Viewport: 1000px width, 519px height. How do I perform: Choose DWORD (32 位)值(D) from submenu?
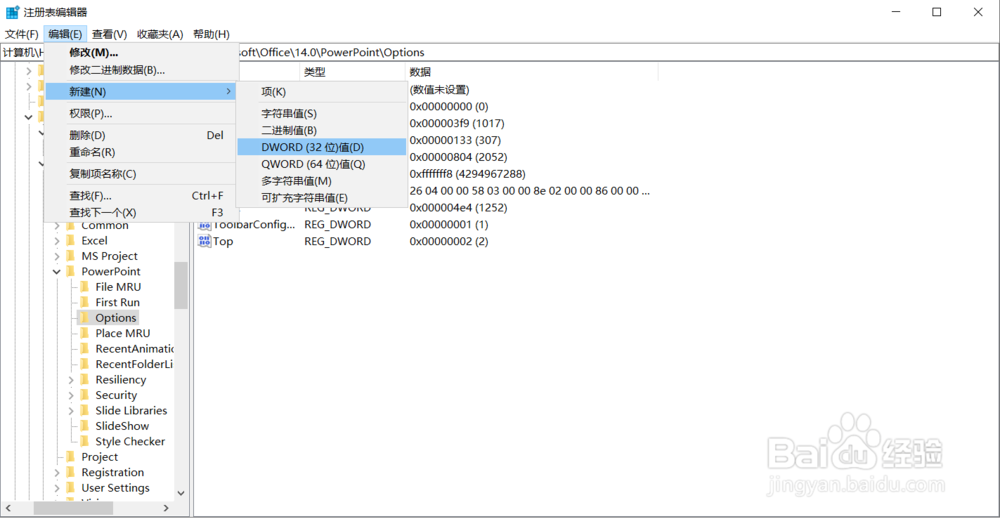pyautogui.click(x=321, y=147)
